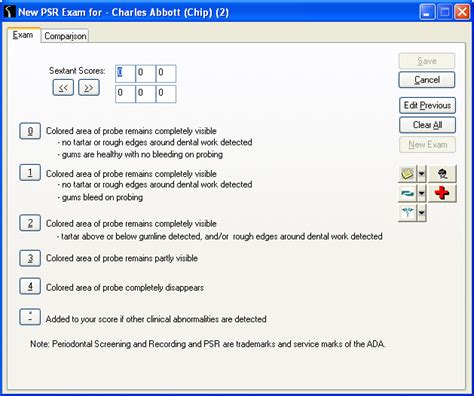The image size is (474, 396).
Task: Click the red medical cross icon
Action: [x=442, y=193]
